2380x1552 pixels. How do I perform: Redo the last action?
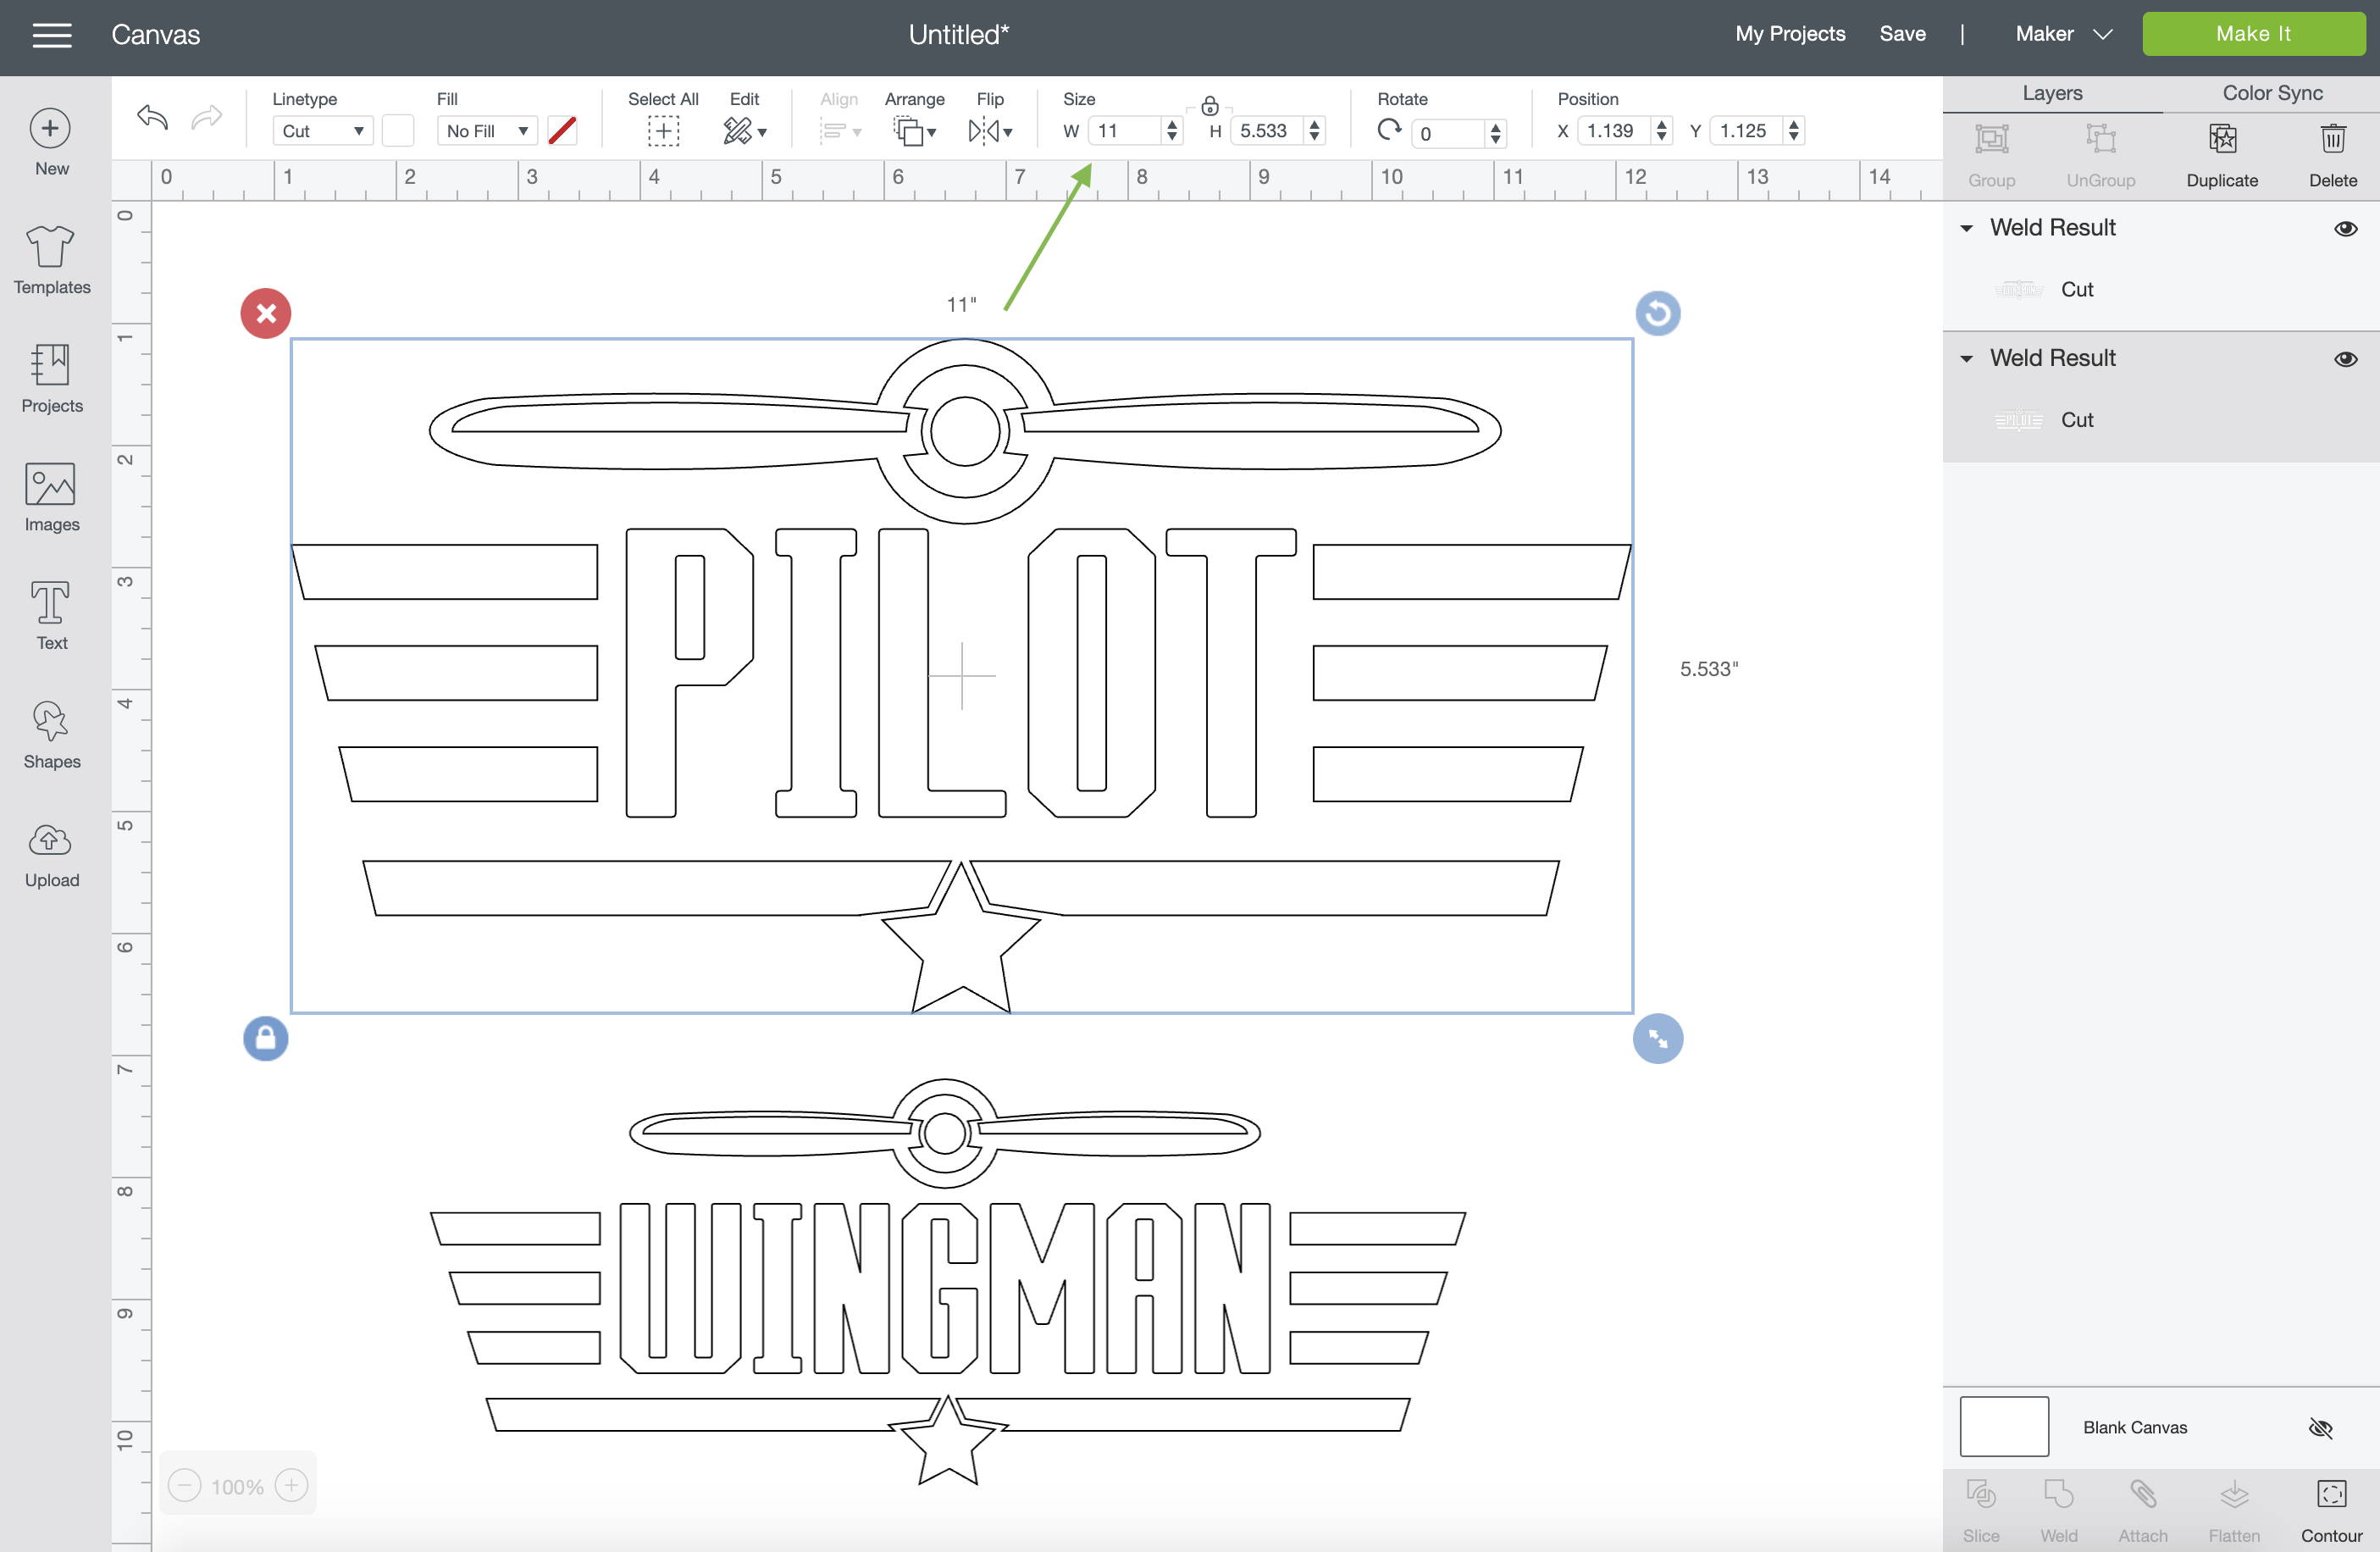[x=206, y=118]
